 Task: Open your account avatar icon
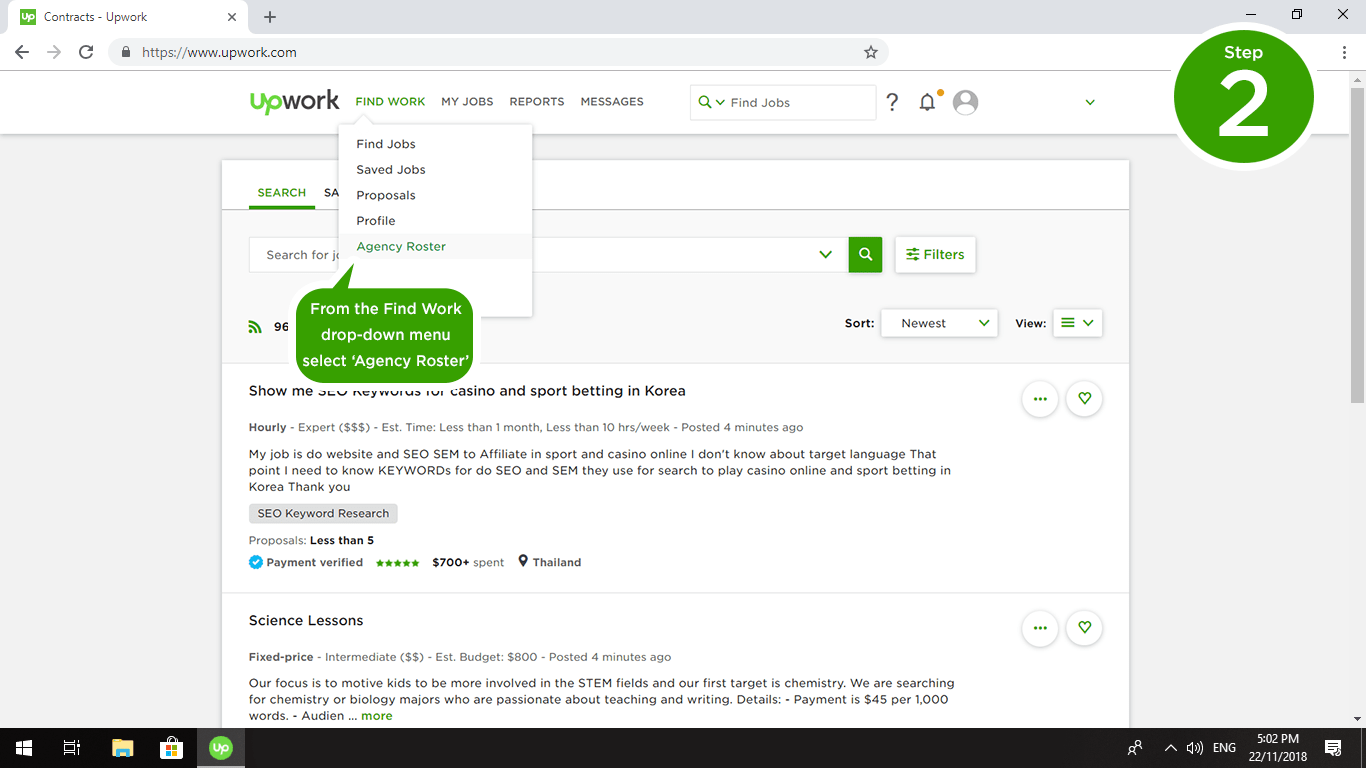coord(965,101)
